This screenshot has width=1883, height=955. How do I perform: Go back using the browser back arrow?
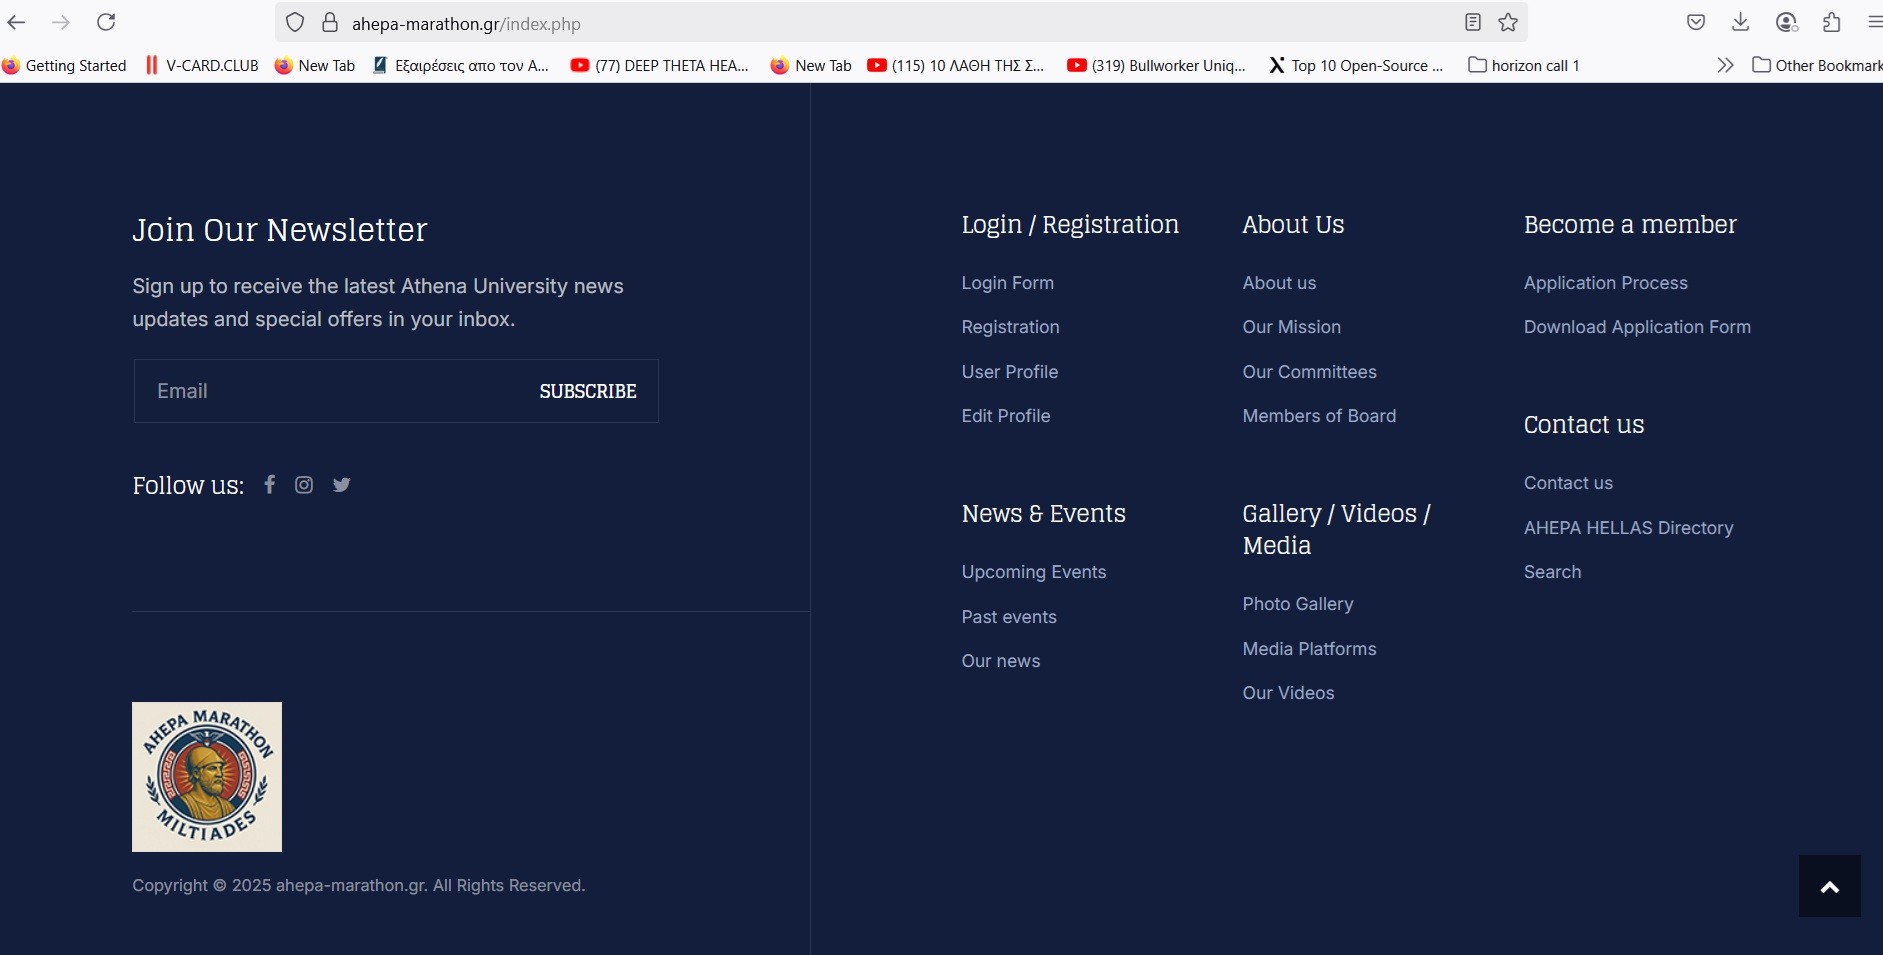click(x=16, y=22)
